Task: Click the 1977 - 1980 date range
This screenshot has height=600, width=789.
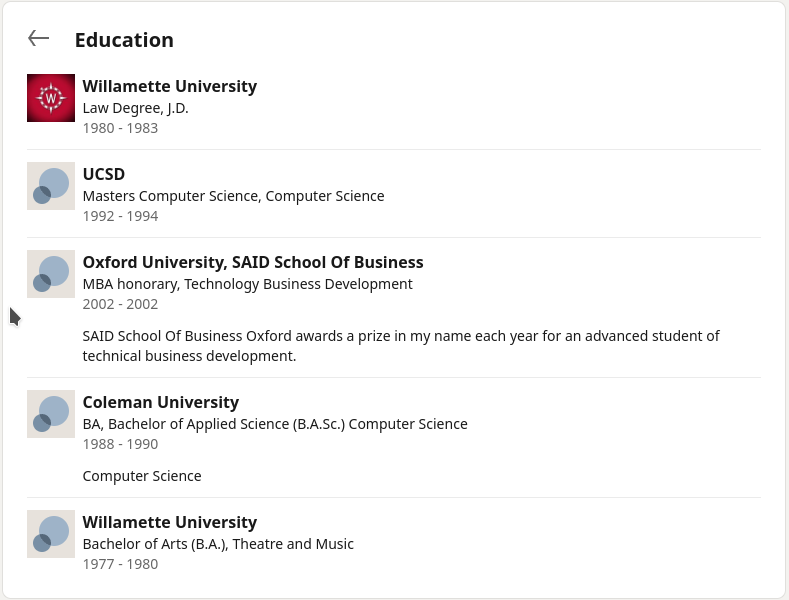Action: (120, 564)
